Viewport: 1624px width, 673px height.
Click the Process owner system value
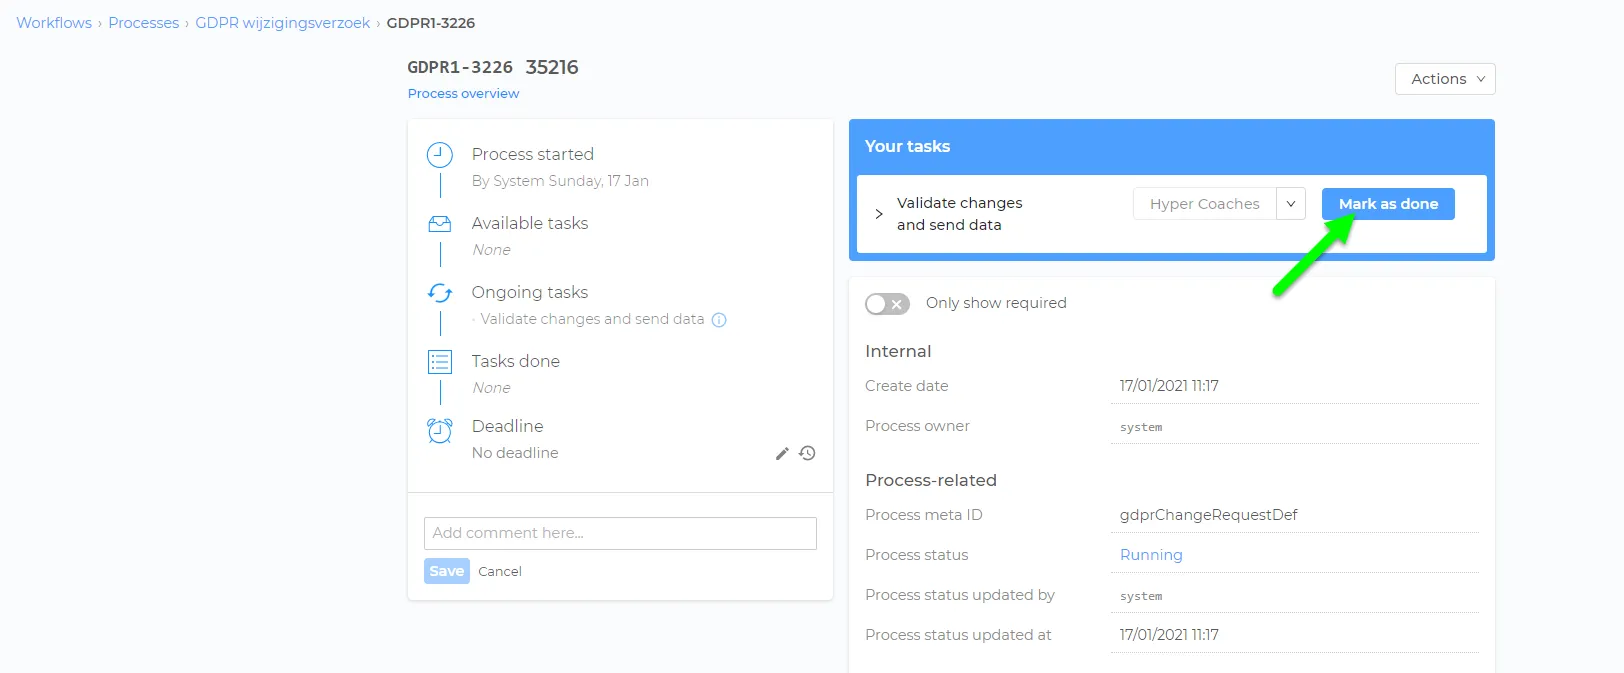(1141, 427)
